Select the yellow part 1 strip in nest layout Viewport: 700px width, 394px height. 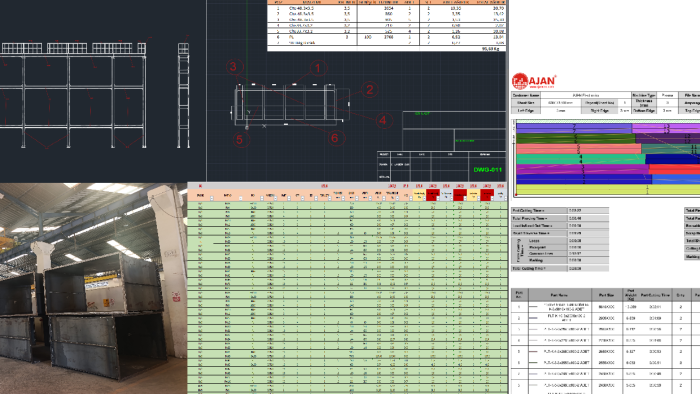(x=608, y=190)
